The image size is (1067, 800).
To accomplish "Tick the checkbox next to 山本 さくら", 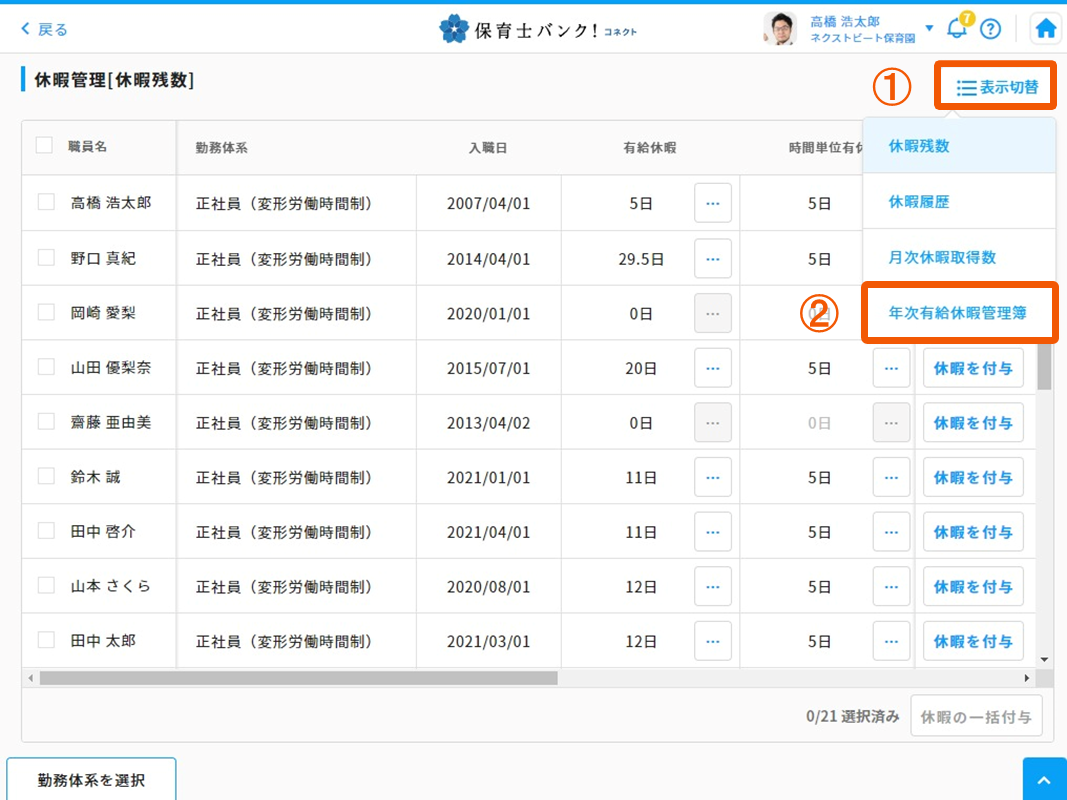I will [x=46, y=585].
